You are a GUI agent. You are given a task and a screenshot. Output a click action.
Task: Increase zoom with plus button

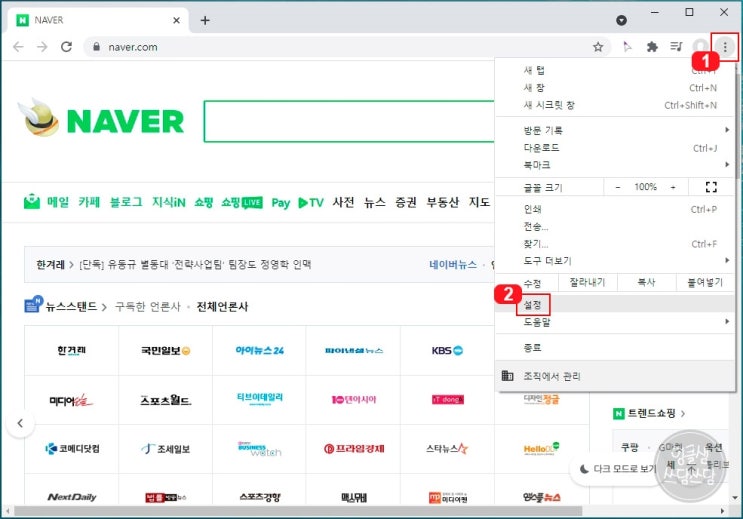[673, 187]
